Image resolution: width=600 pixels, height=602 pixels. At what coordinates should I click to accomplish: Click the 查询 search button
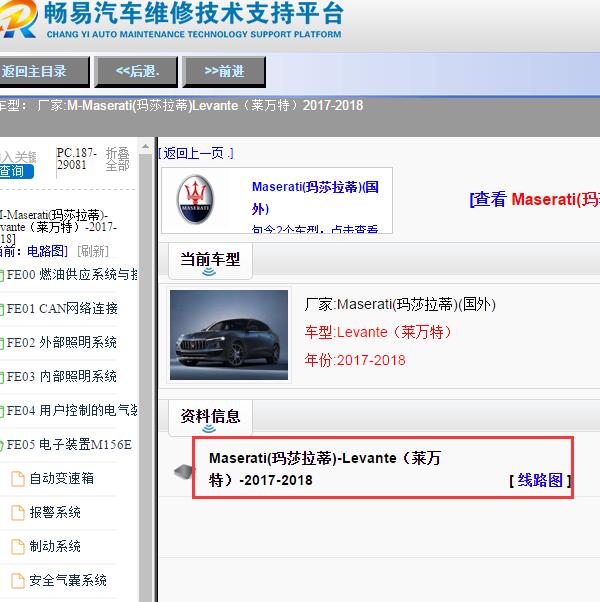coord(17,171)
